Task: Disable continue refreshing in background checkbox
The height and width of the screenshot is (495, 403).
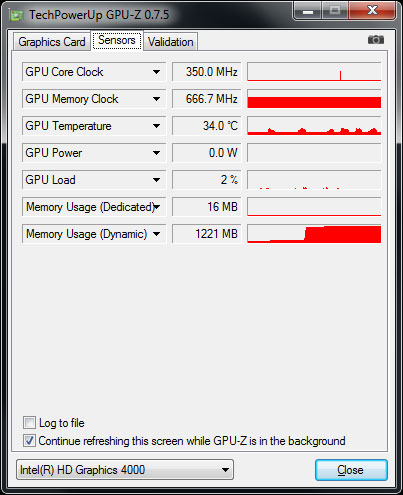Action: [x=29, y=440]
